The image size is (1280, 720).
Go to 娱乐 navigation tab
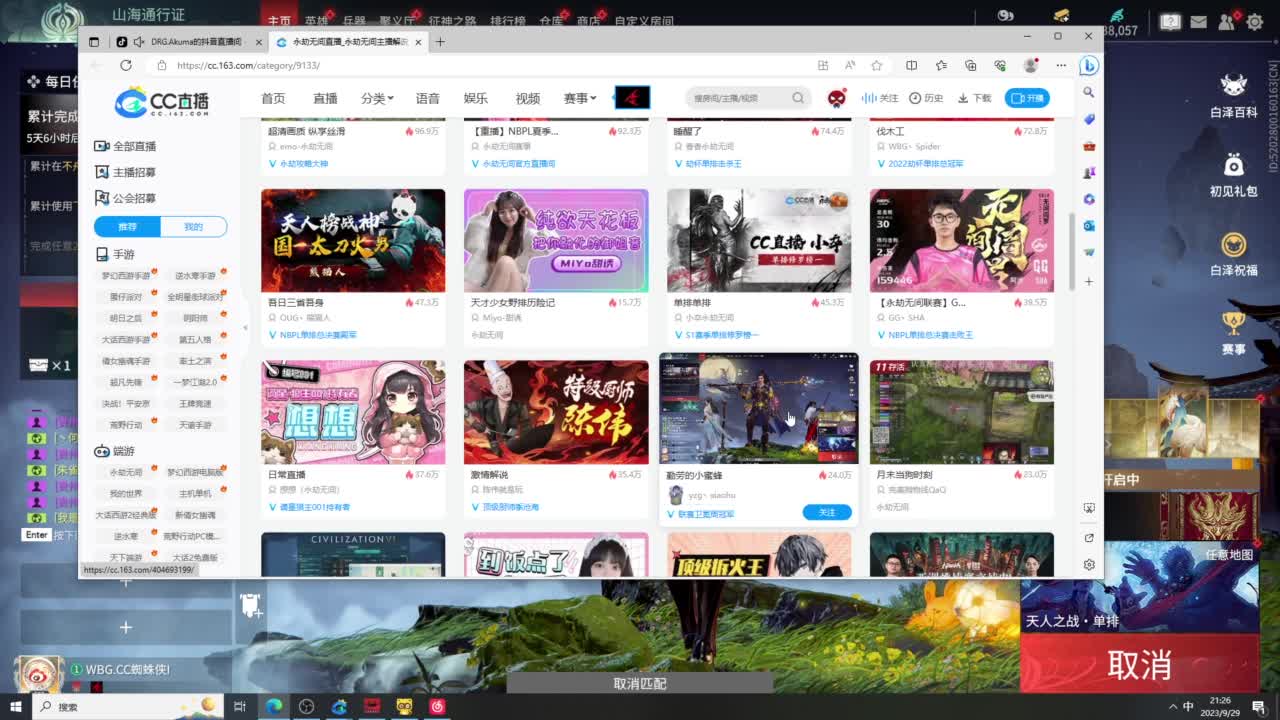pyautogui.click(x=476, y=98)
